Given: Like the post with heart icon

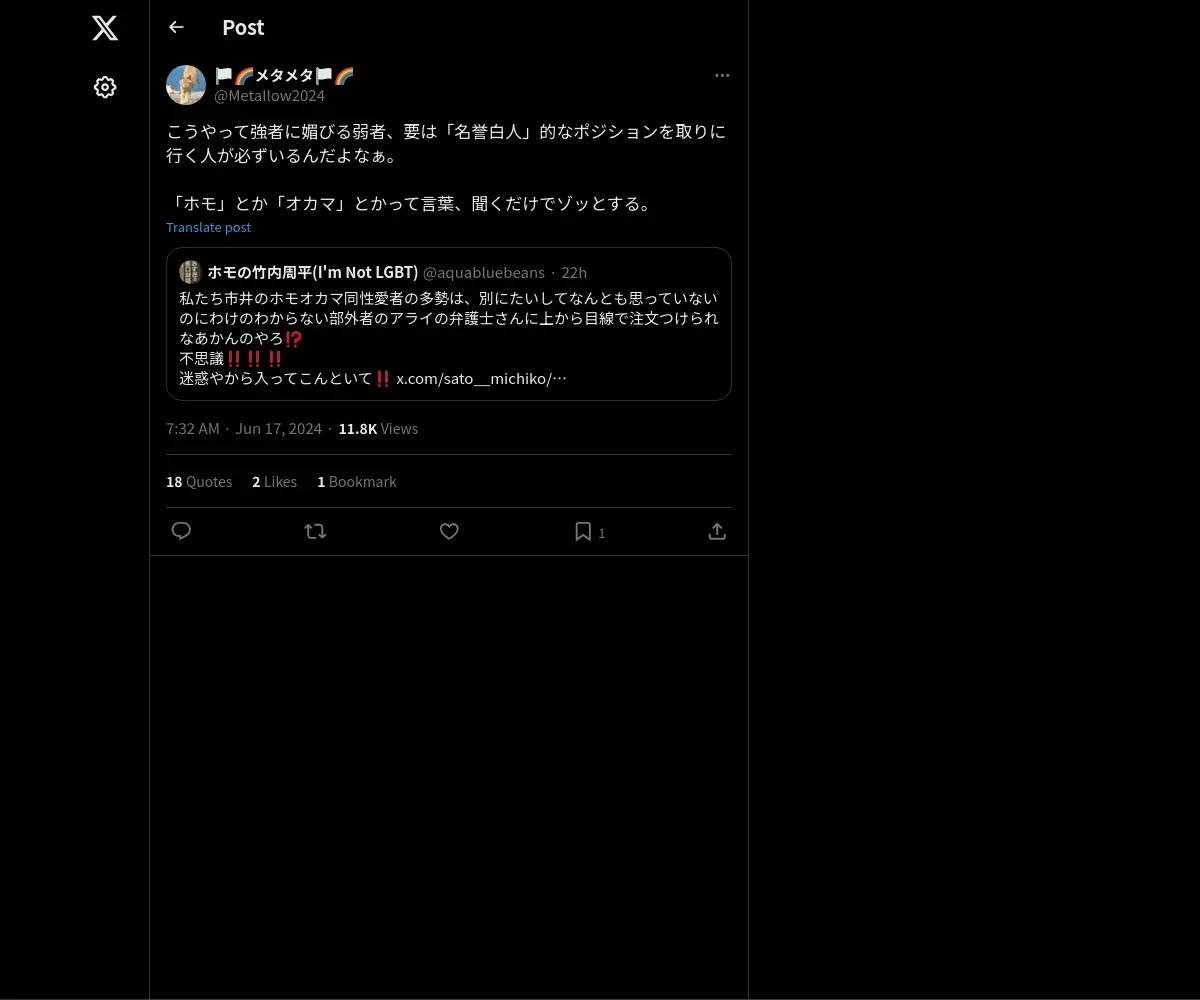Looking at the screenshot, I should coord(449,531).
